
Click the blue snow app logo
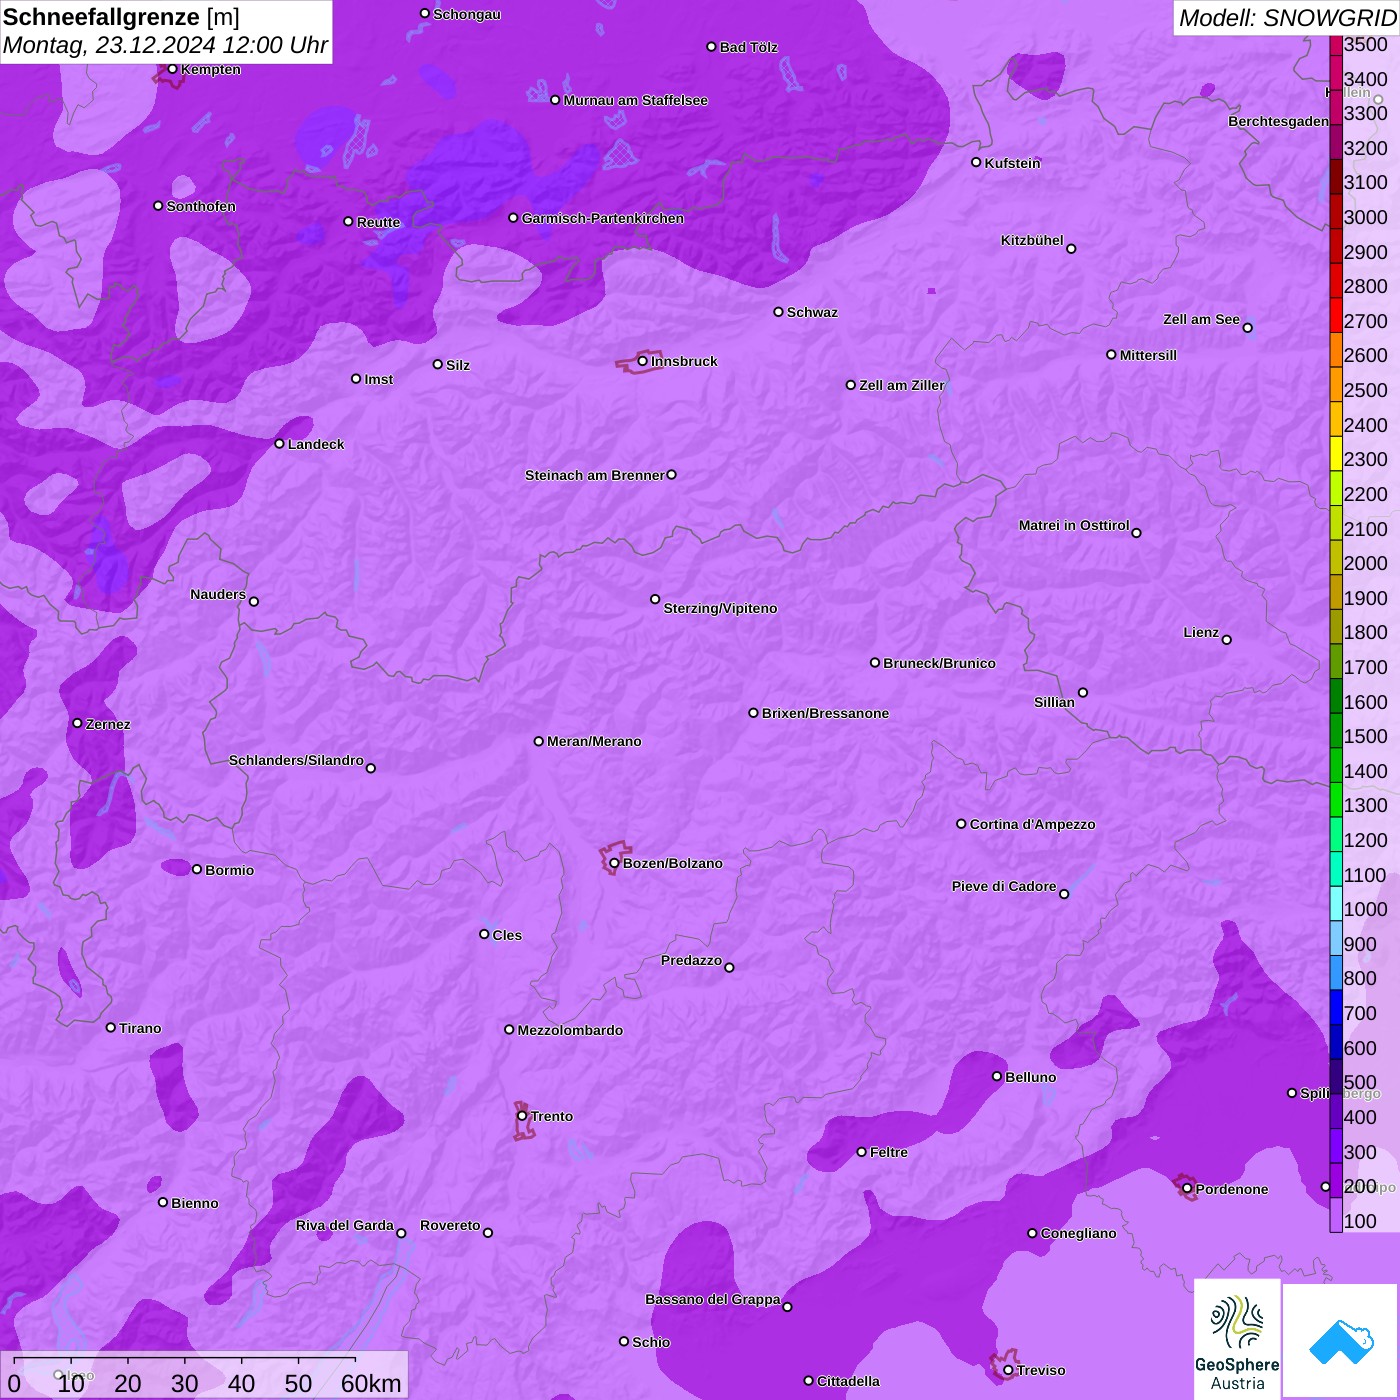pos(1341,1341)
